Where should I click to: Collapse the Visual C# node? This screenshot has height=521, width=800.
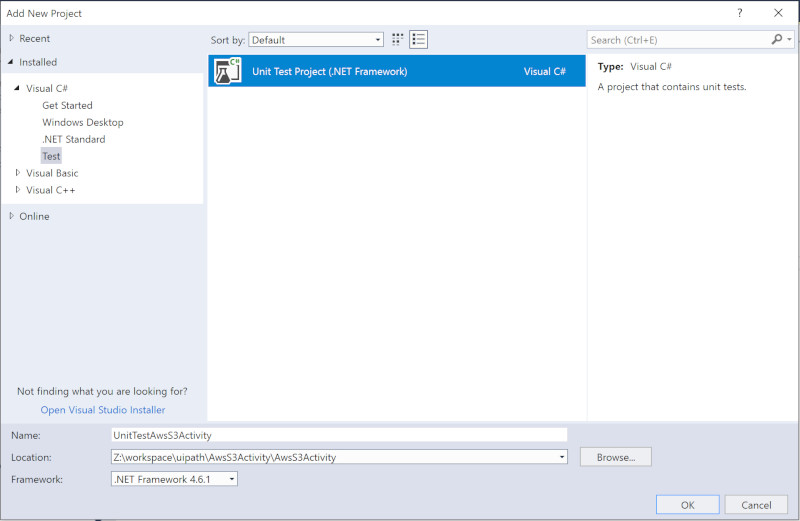(x=18, y=88)
